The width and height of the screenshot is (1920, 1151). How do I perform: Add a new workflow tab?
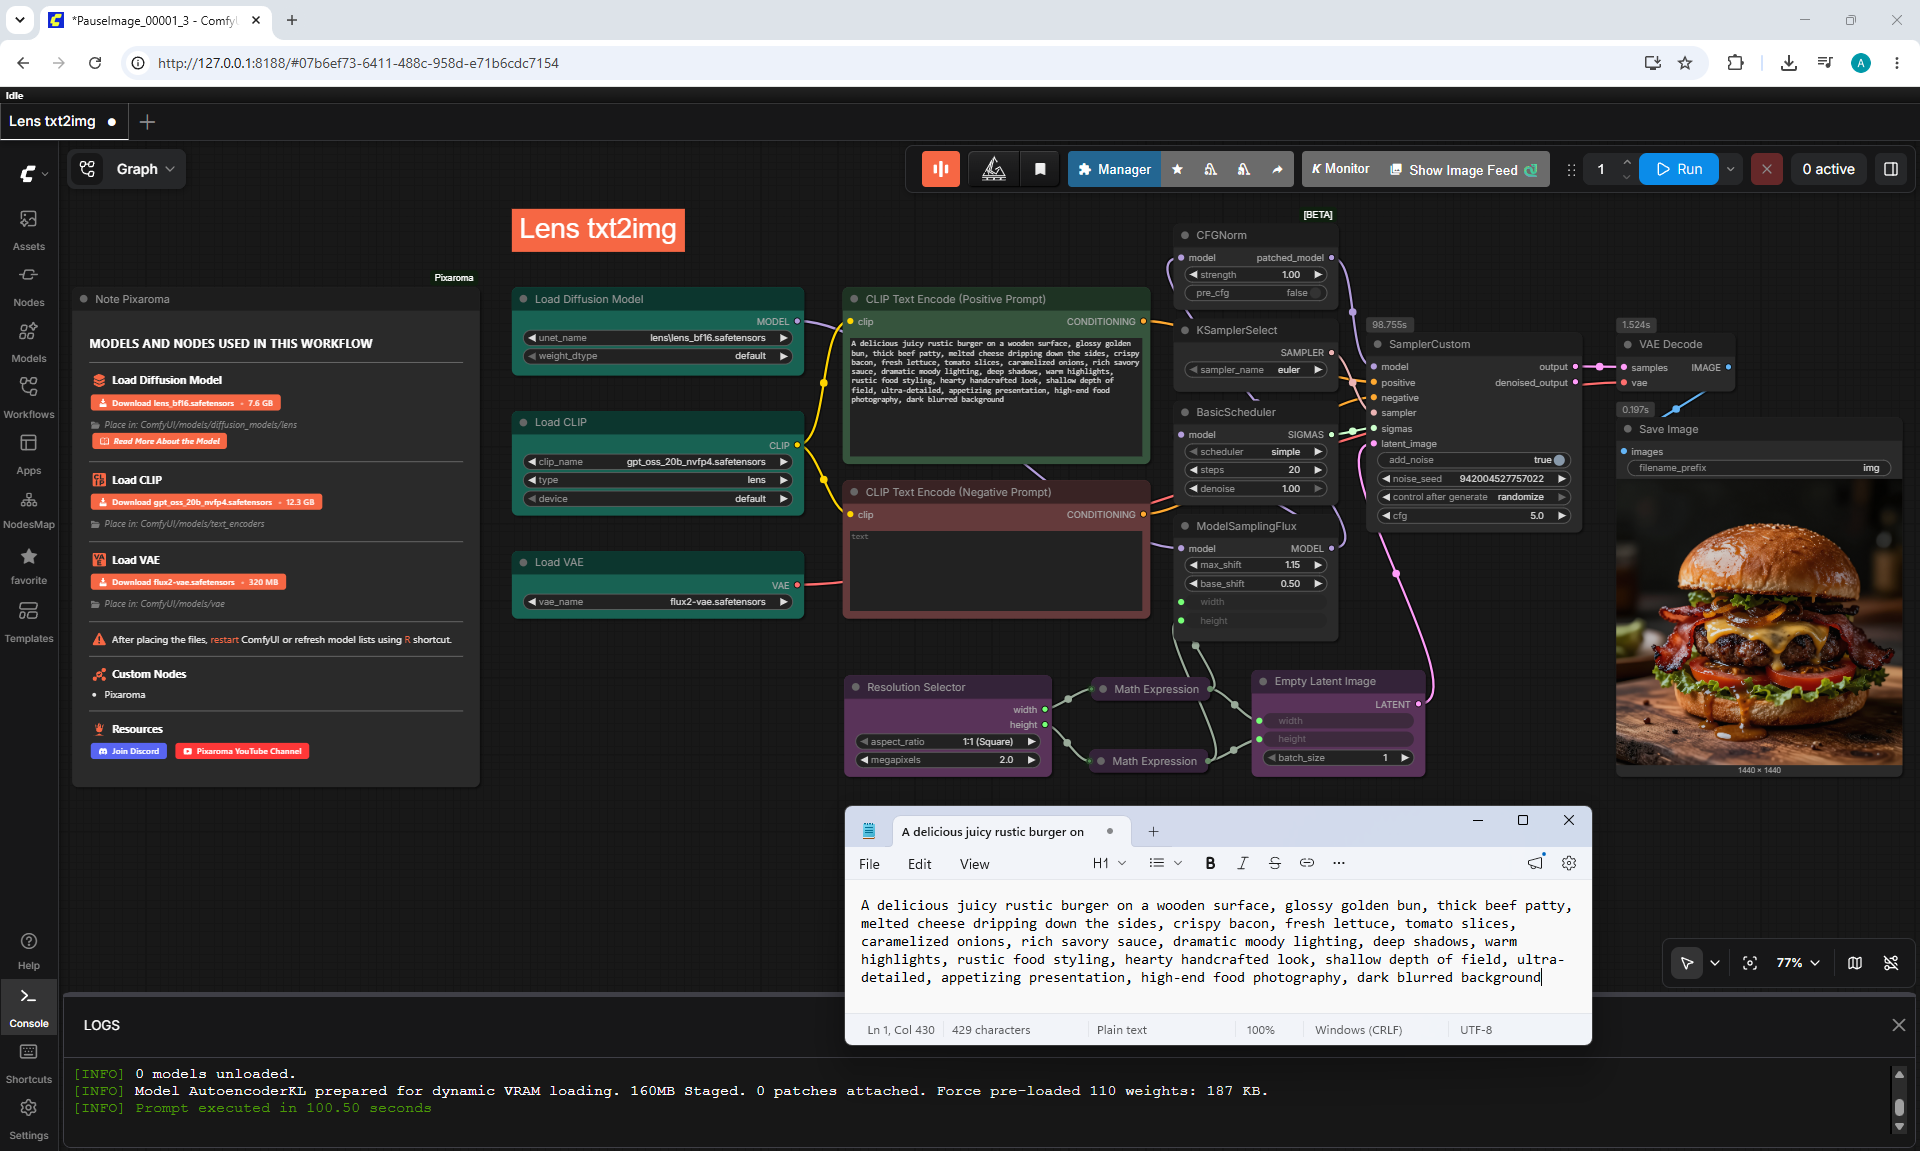point(147,122)
